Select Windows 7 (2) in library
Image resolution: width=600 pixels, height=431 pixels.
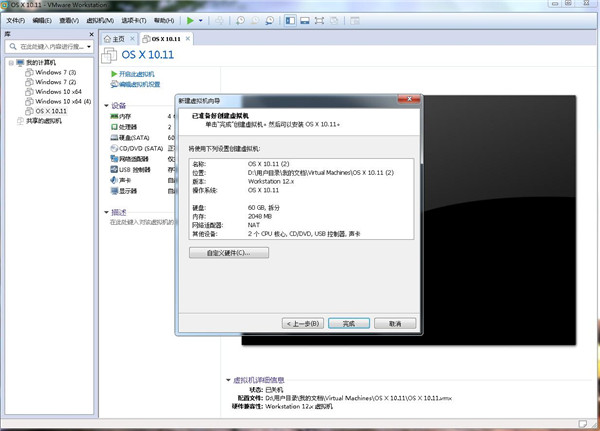(51, 82)
